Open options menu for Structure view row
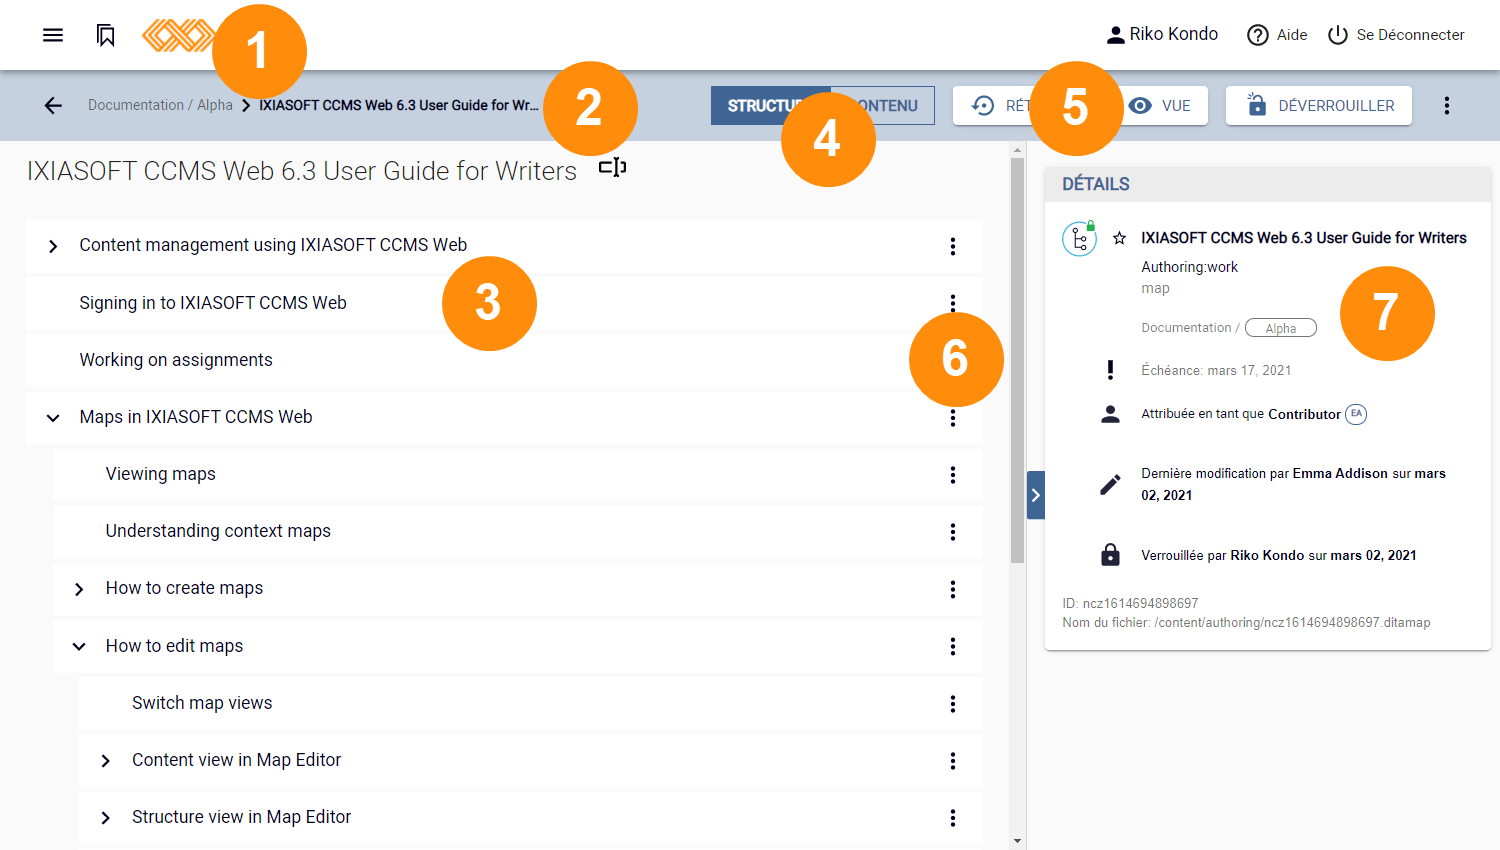Viewport: 1500px width, 850px height. 952,818
